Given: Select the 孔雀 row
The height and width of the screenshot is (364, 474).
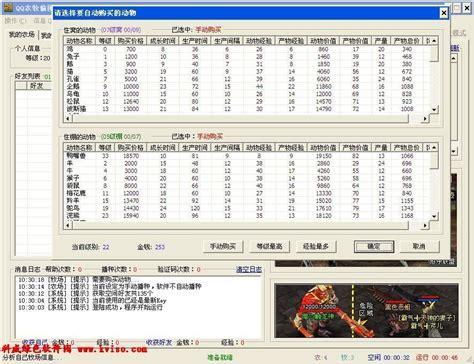Looking at the screenshot, I should click(x=246, y=79).
